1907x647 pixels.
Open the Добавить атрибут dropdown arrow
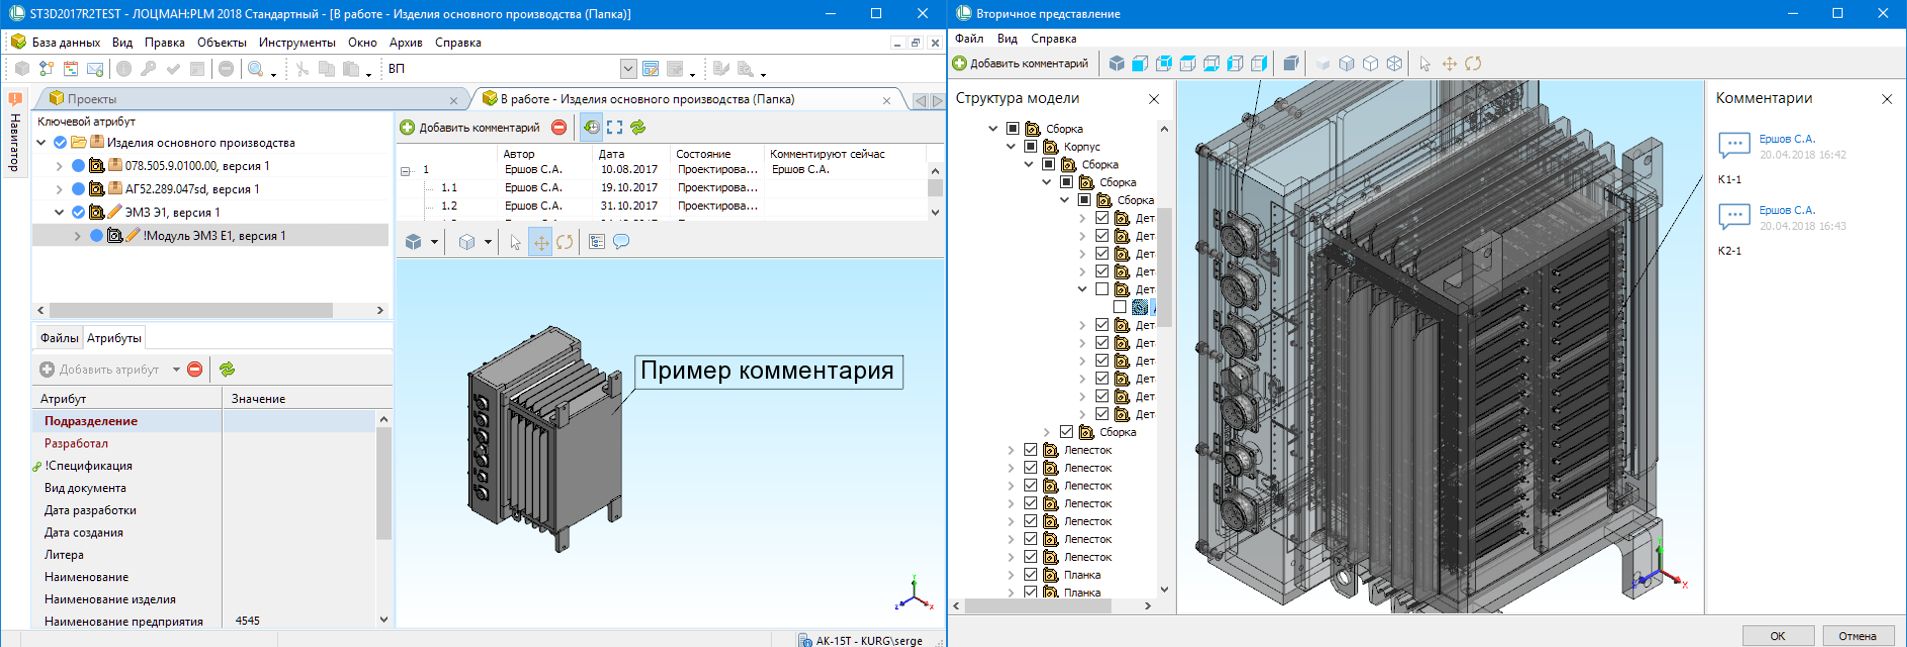pyautogui.click(x=176, y=369)
